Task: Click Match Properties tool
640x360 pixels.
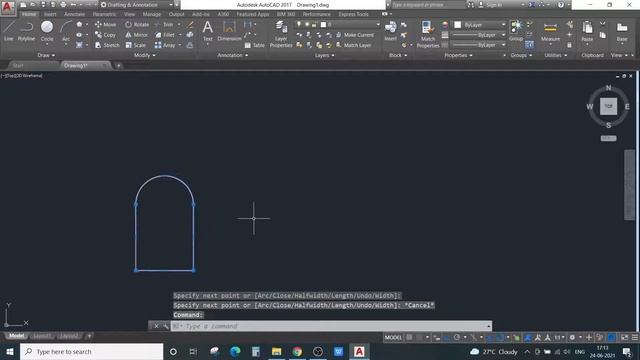Action: pos(428,34)
